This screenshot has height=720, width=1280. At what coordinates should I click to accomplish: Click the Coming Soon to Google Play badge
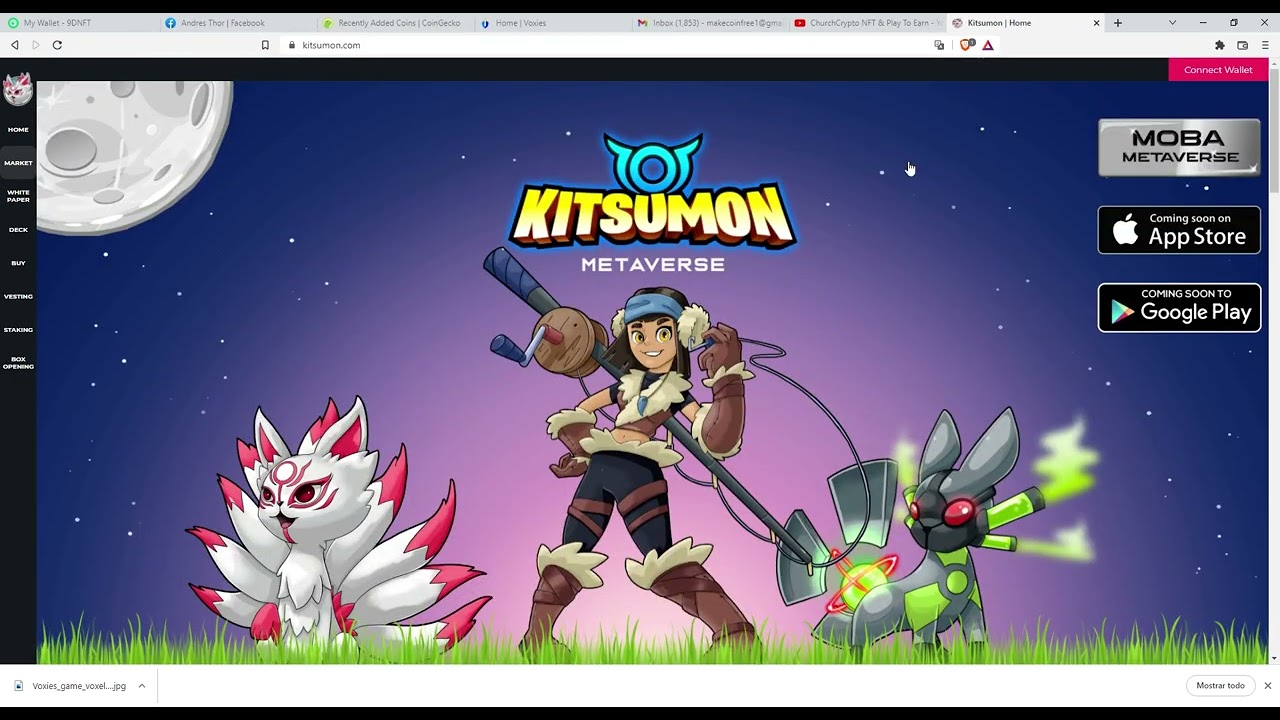pos(1180,307)
